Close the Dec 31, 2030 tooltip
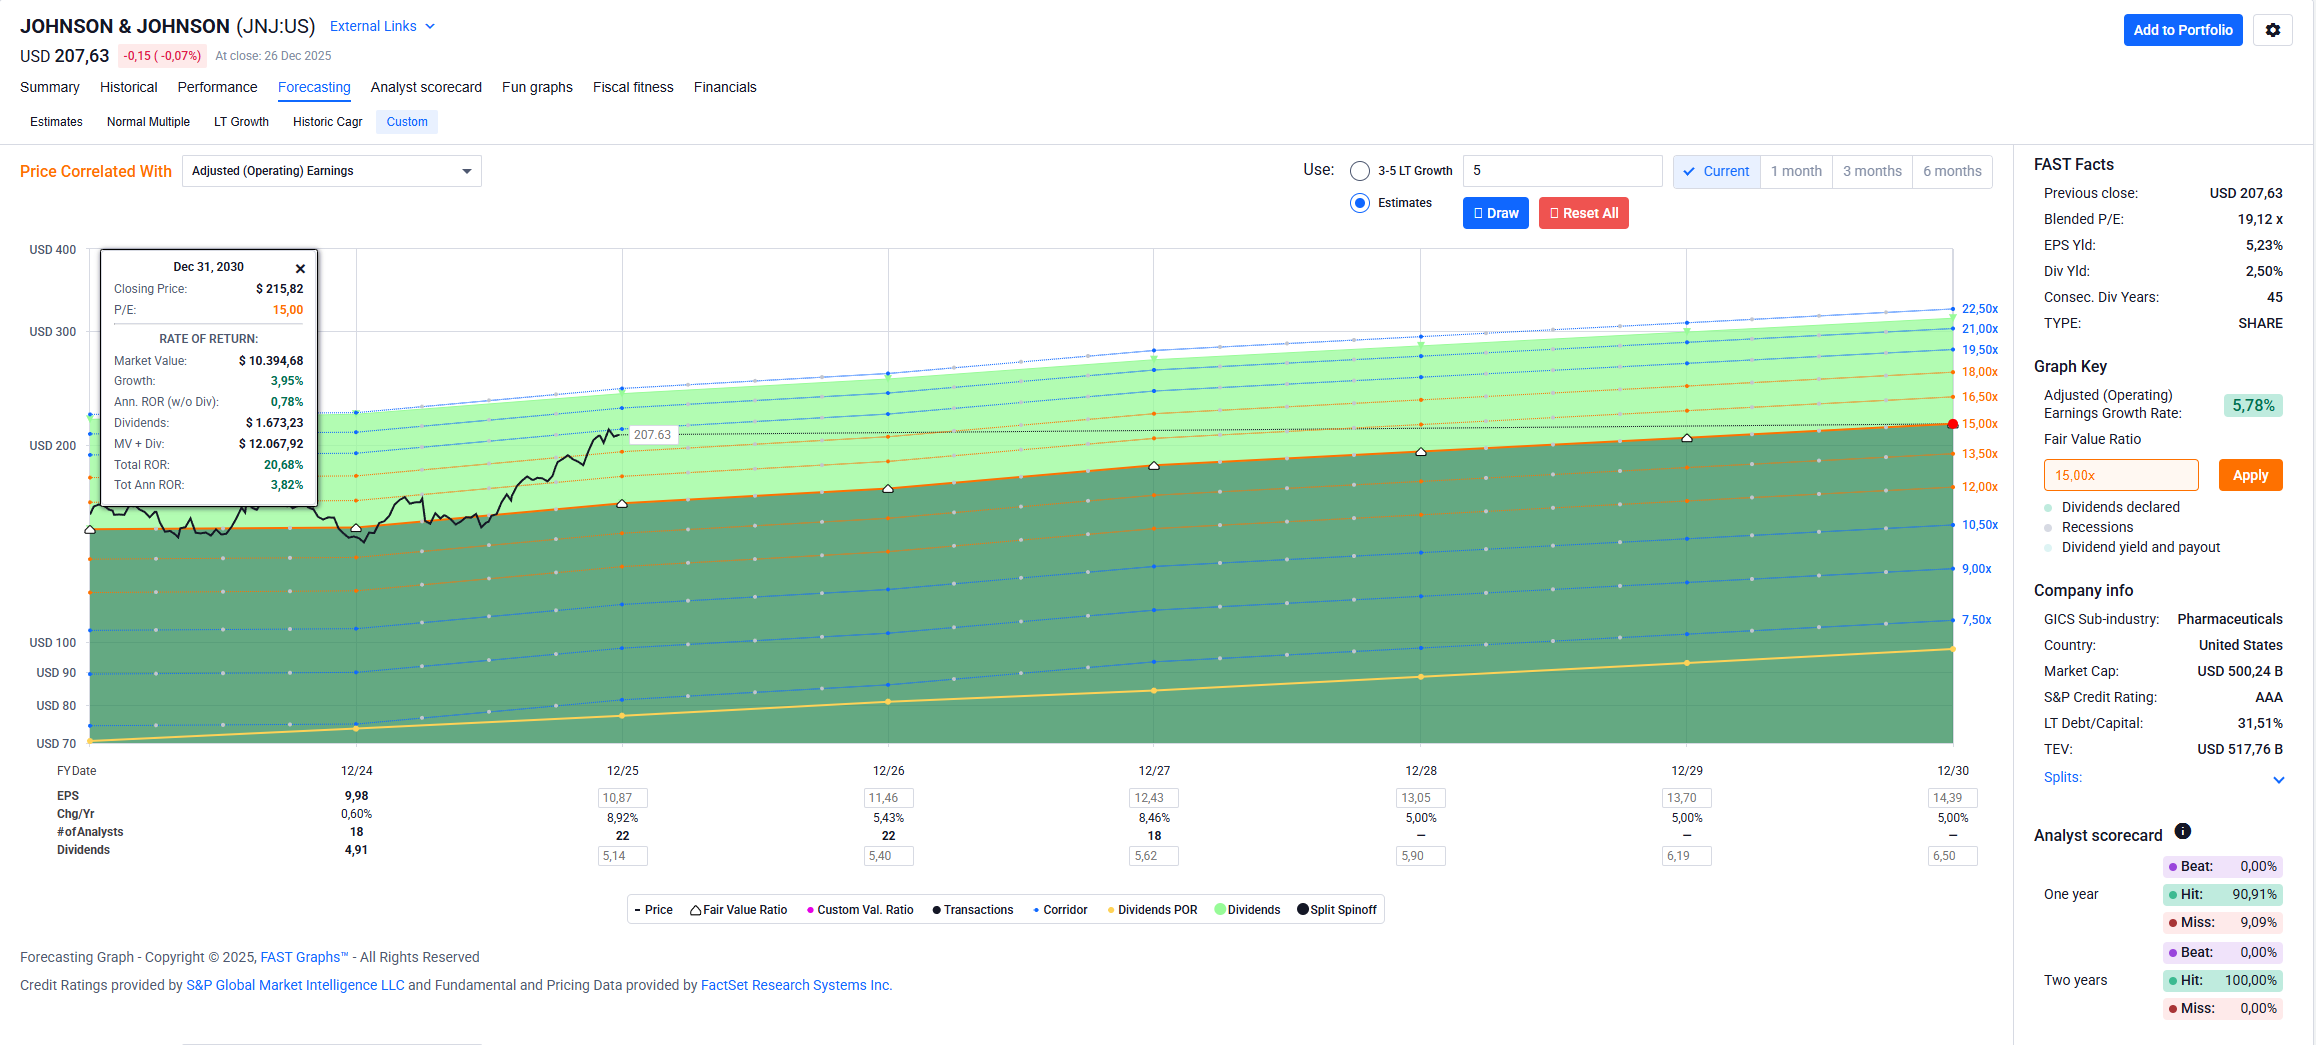 (300, 269)
